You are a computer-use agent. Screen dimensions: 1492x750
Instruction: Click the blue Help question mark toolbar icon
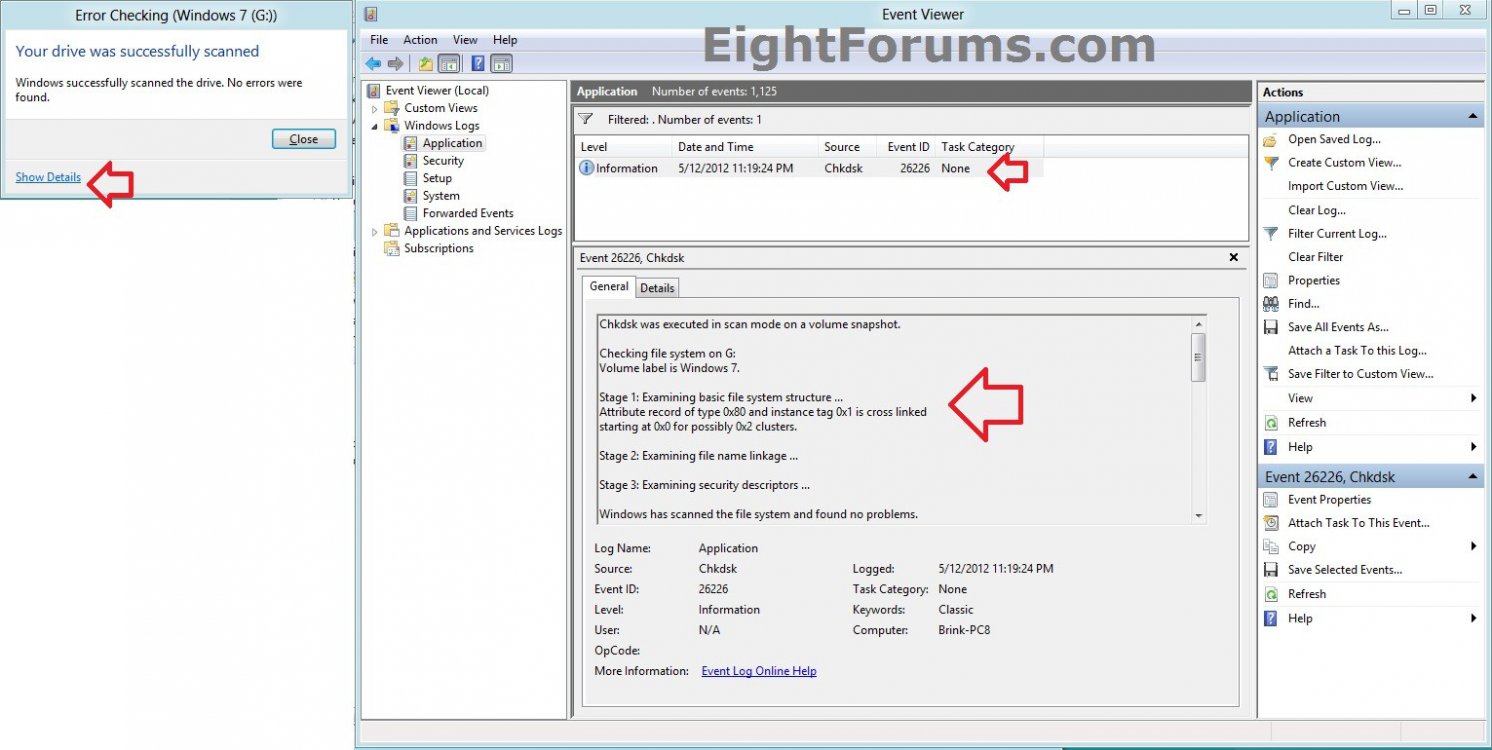(478, 64)
